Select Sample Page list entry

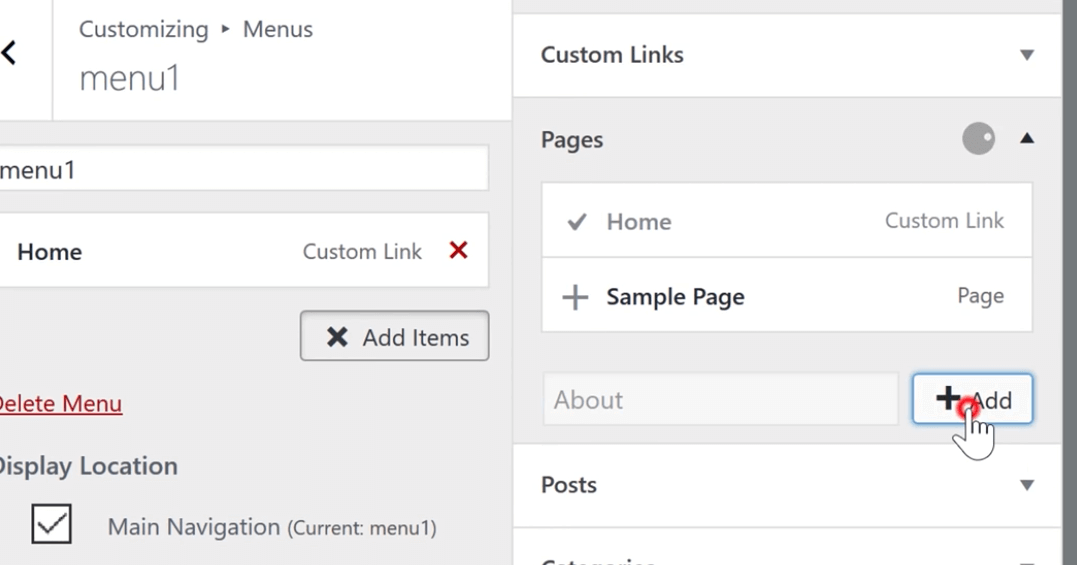coord(786,296)
